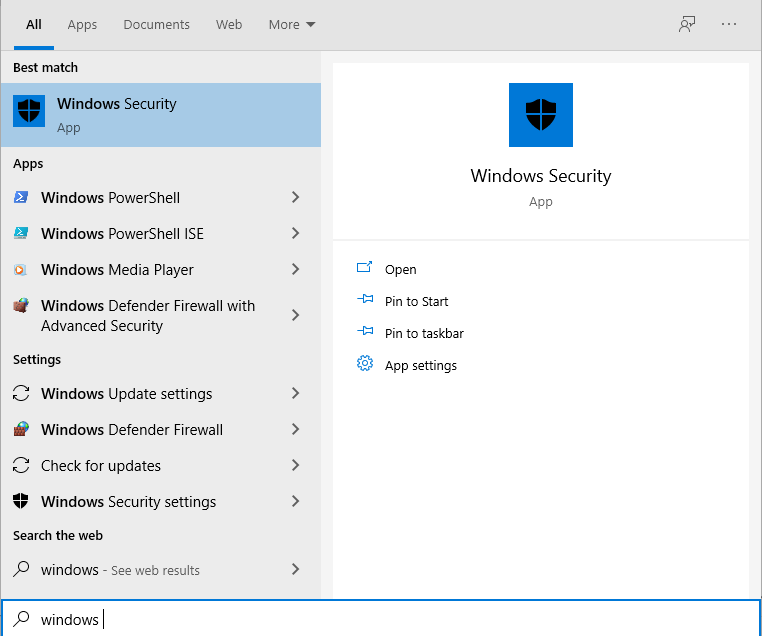Expand the Windows Security settings chevron
Viewport: 762px width, 636px height.
pyautogui.click(x=295, y=502)
